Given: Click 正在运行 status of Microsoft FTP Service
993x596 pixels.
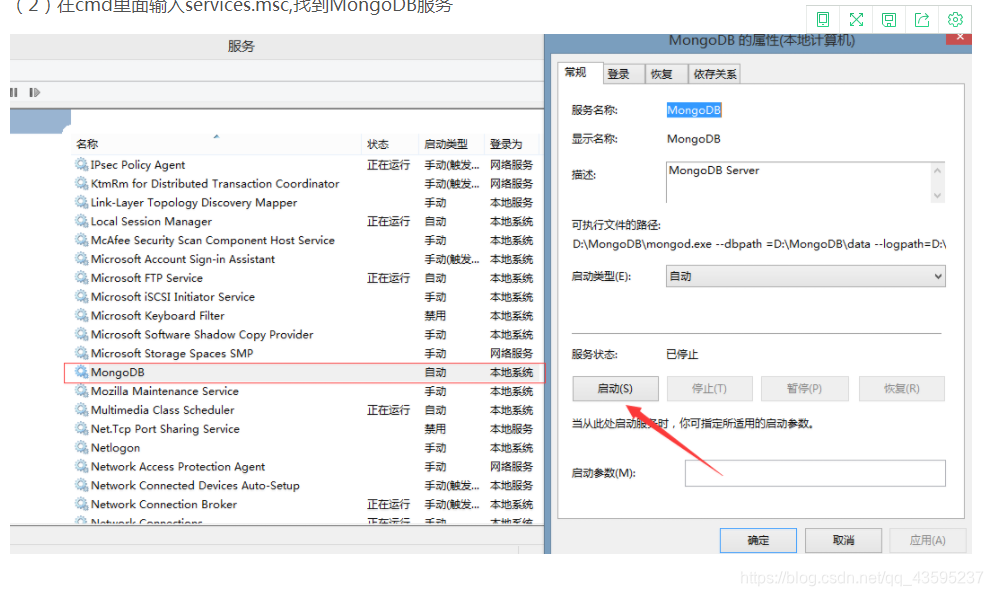Looking at the screenshot, I should (389, 278).
